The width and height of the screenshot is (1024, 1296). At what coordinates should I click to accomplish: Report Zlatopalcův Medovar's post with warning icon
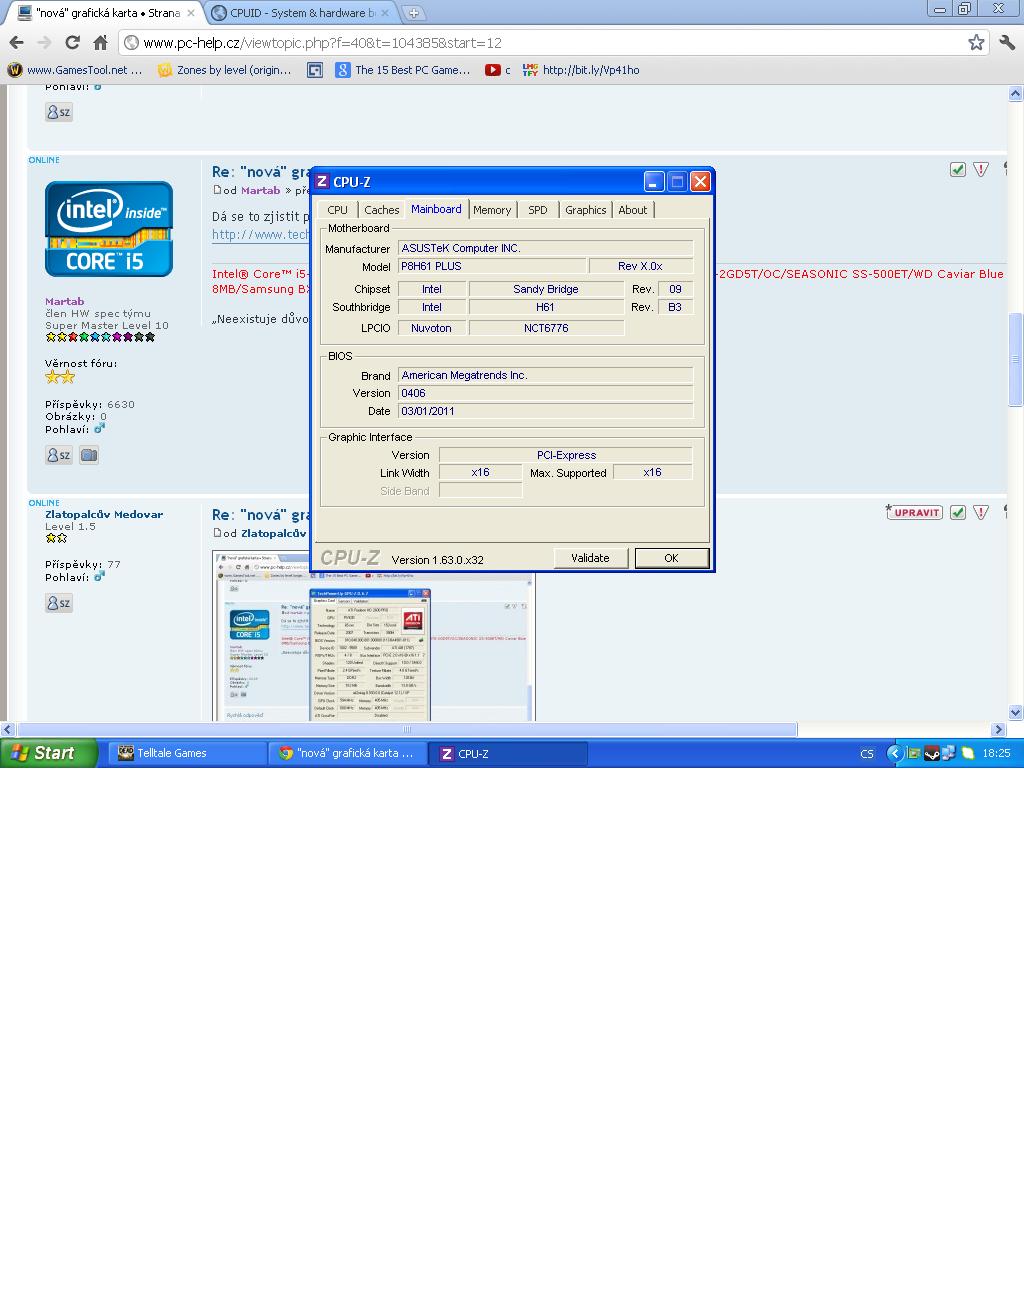[x=981, y=512]
